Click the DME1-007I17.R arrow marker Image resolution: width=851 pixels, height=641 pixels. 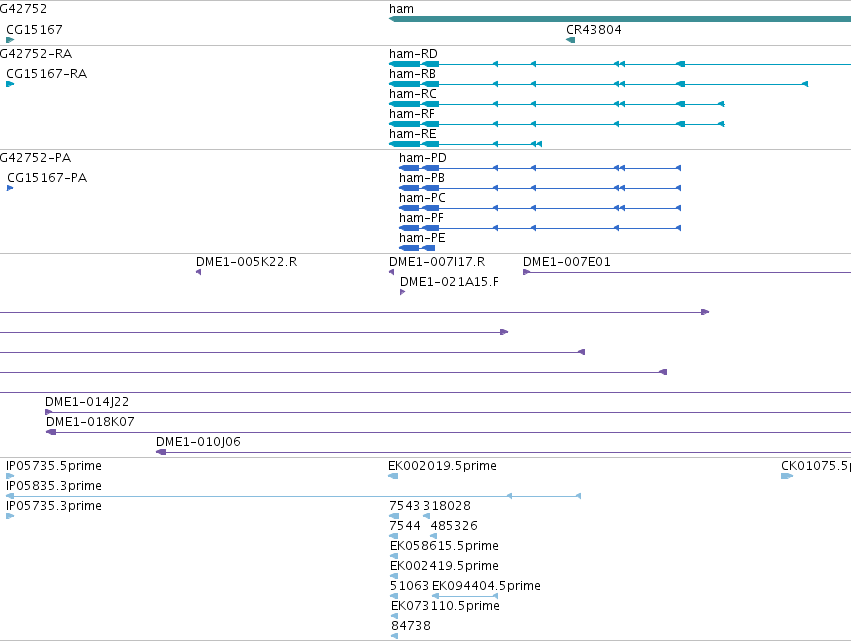click(x=392, y=272)
